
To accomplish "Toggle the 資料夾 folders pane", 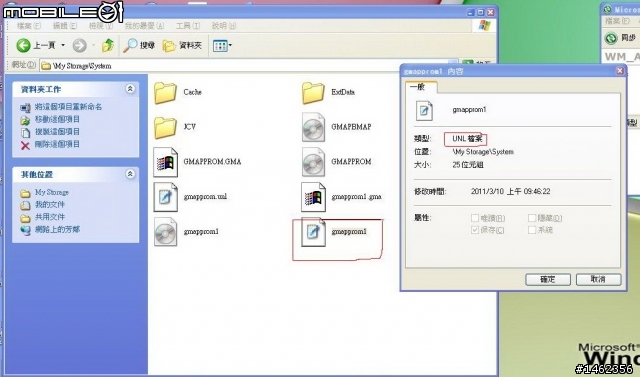I will pyautogui.click(x=182, y=45).
